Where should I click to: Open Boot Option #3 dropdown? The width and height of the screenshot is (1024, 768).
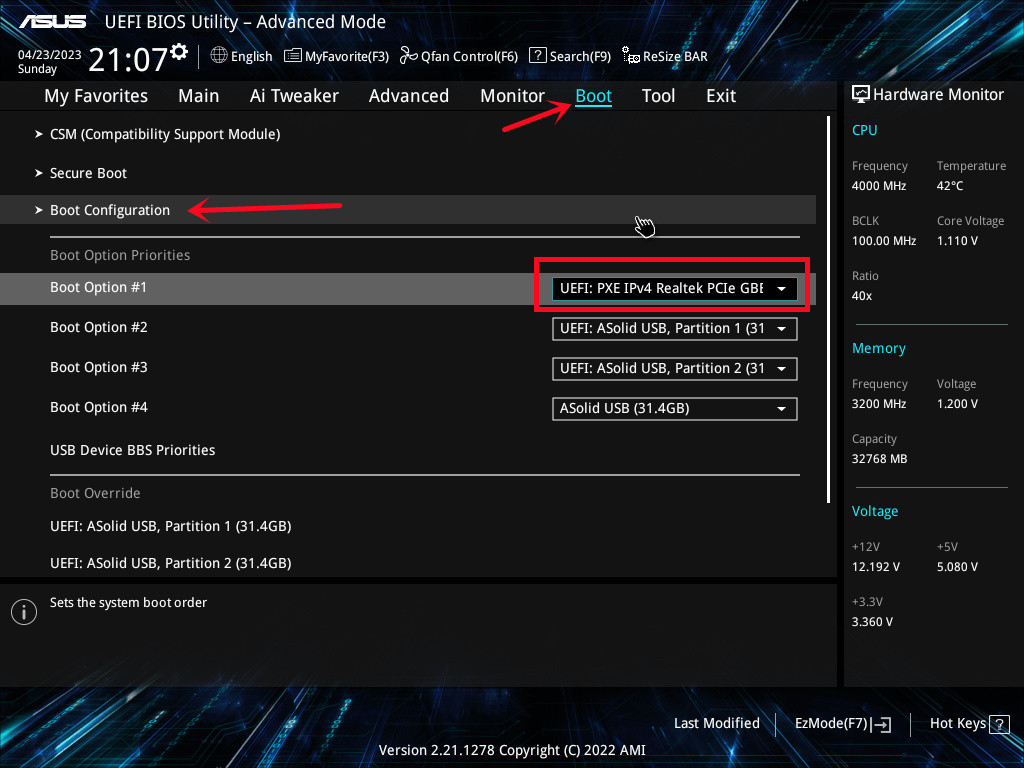pyautogui.click(x=675, y=368)
